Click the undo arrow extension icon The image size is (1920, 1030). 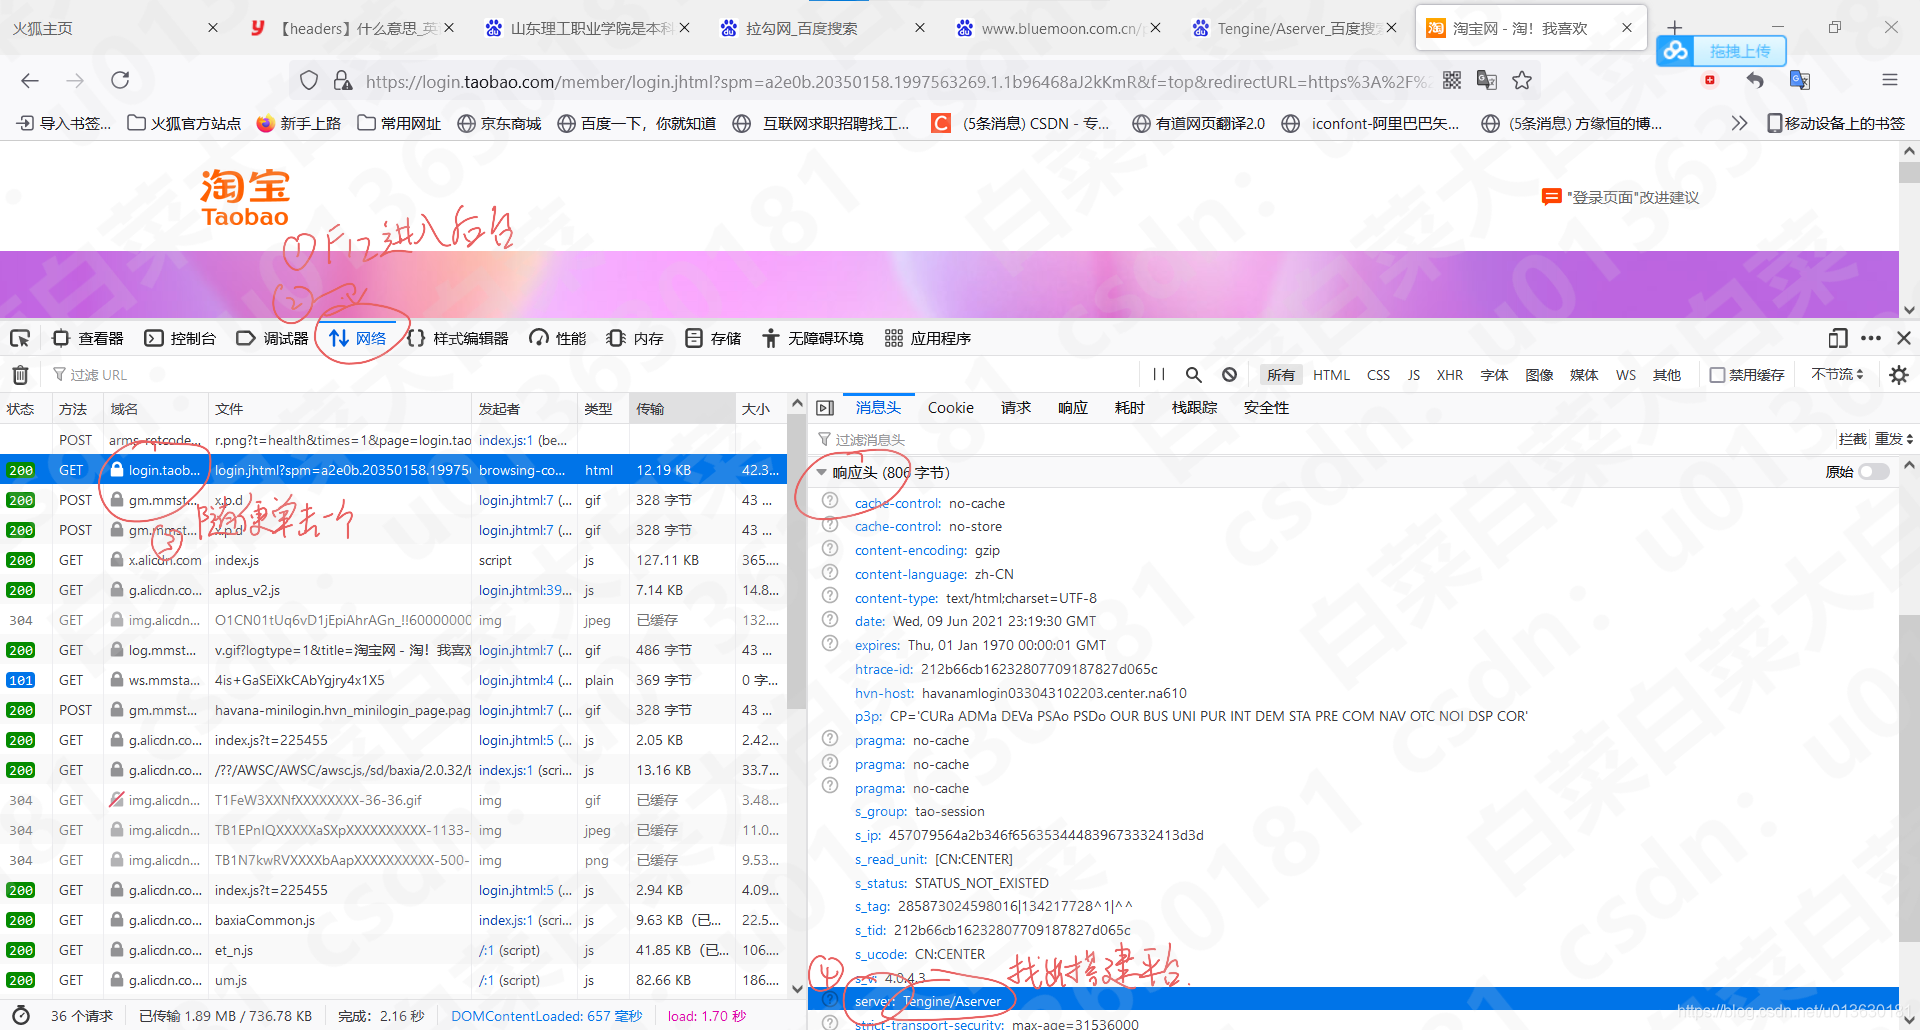pyautogui.click(x=1754, y=80)
